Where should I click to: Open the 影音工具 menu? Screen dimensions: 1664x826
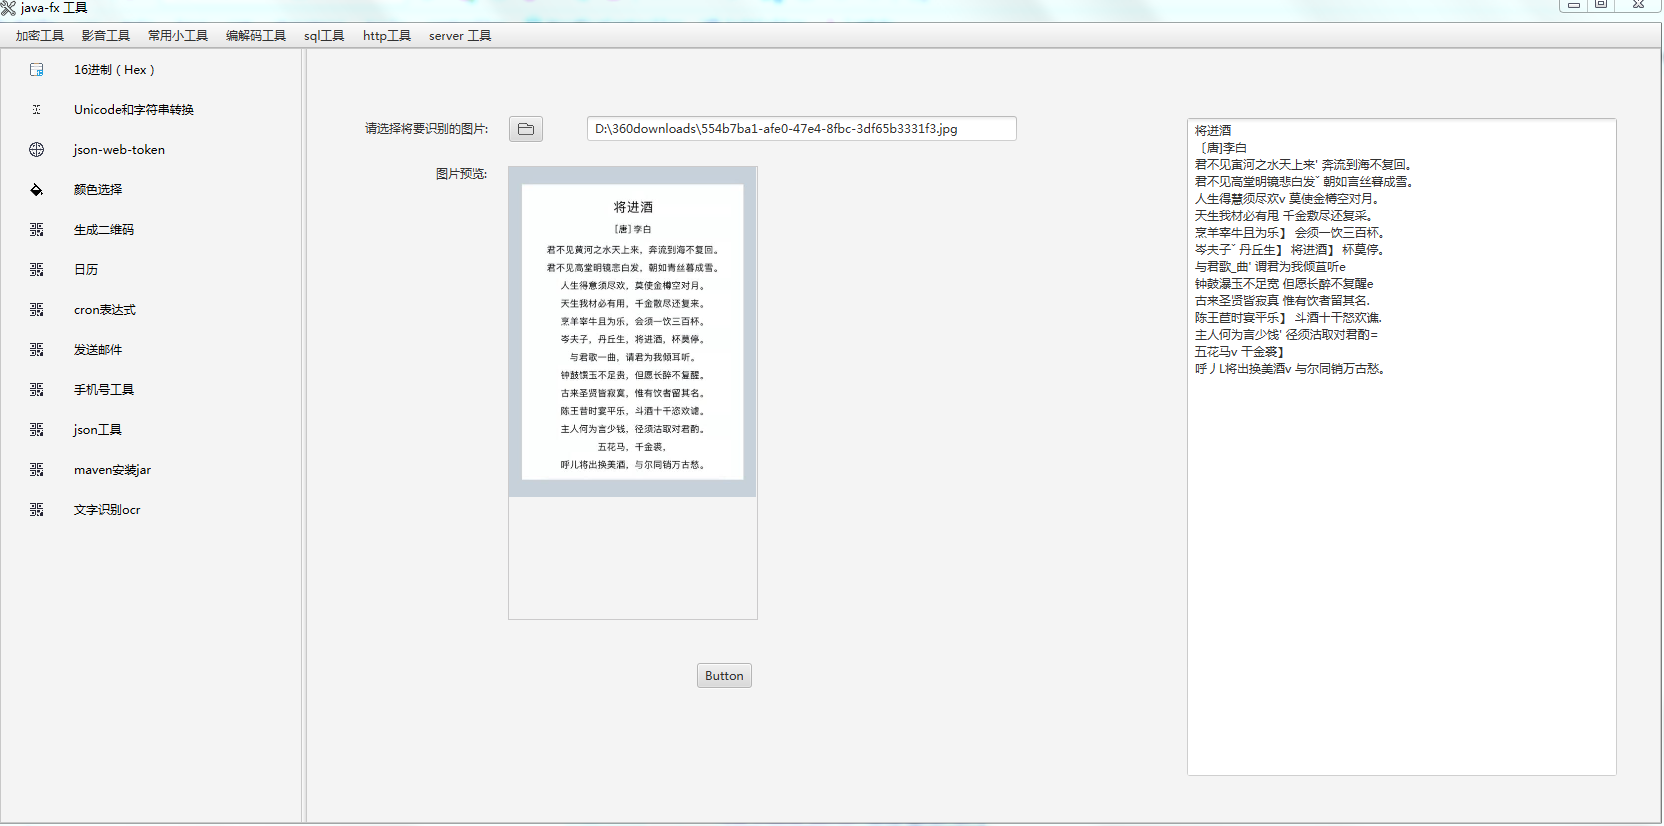pyautogui.click(x=106, y=36)
